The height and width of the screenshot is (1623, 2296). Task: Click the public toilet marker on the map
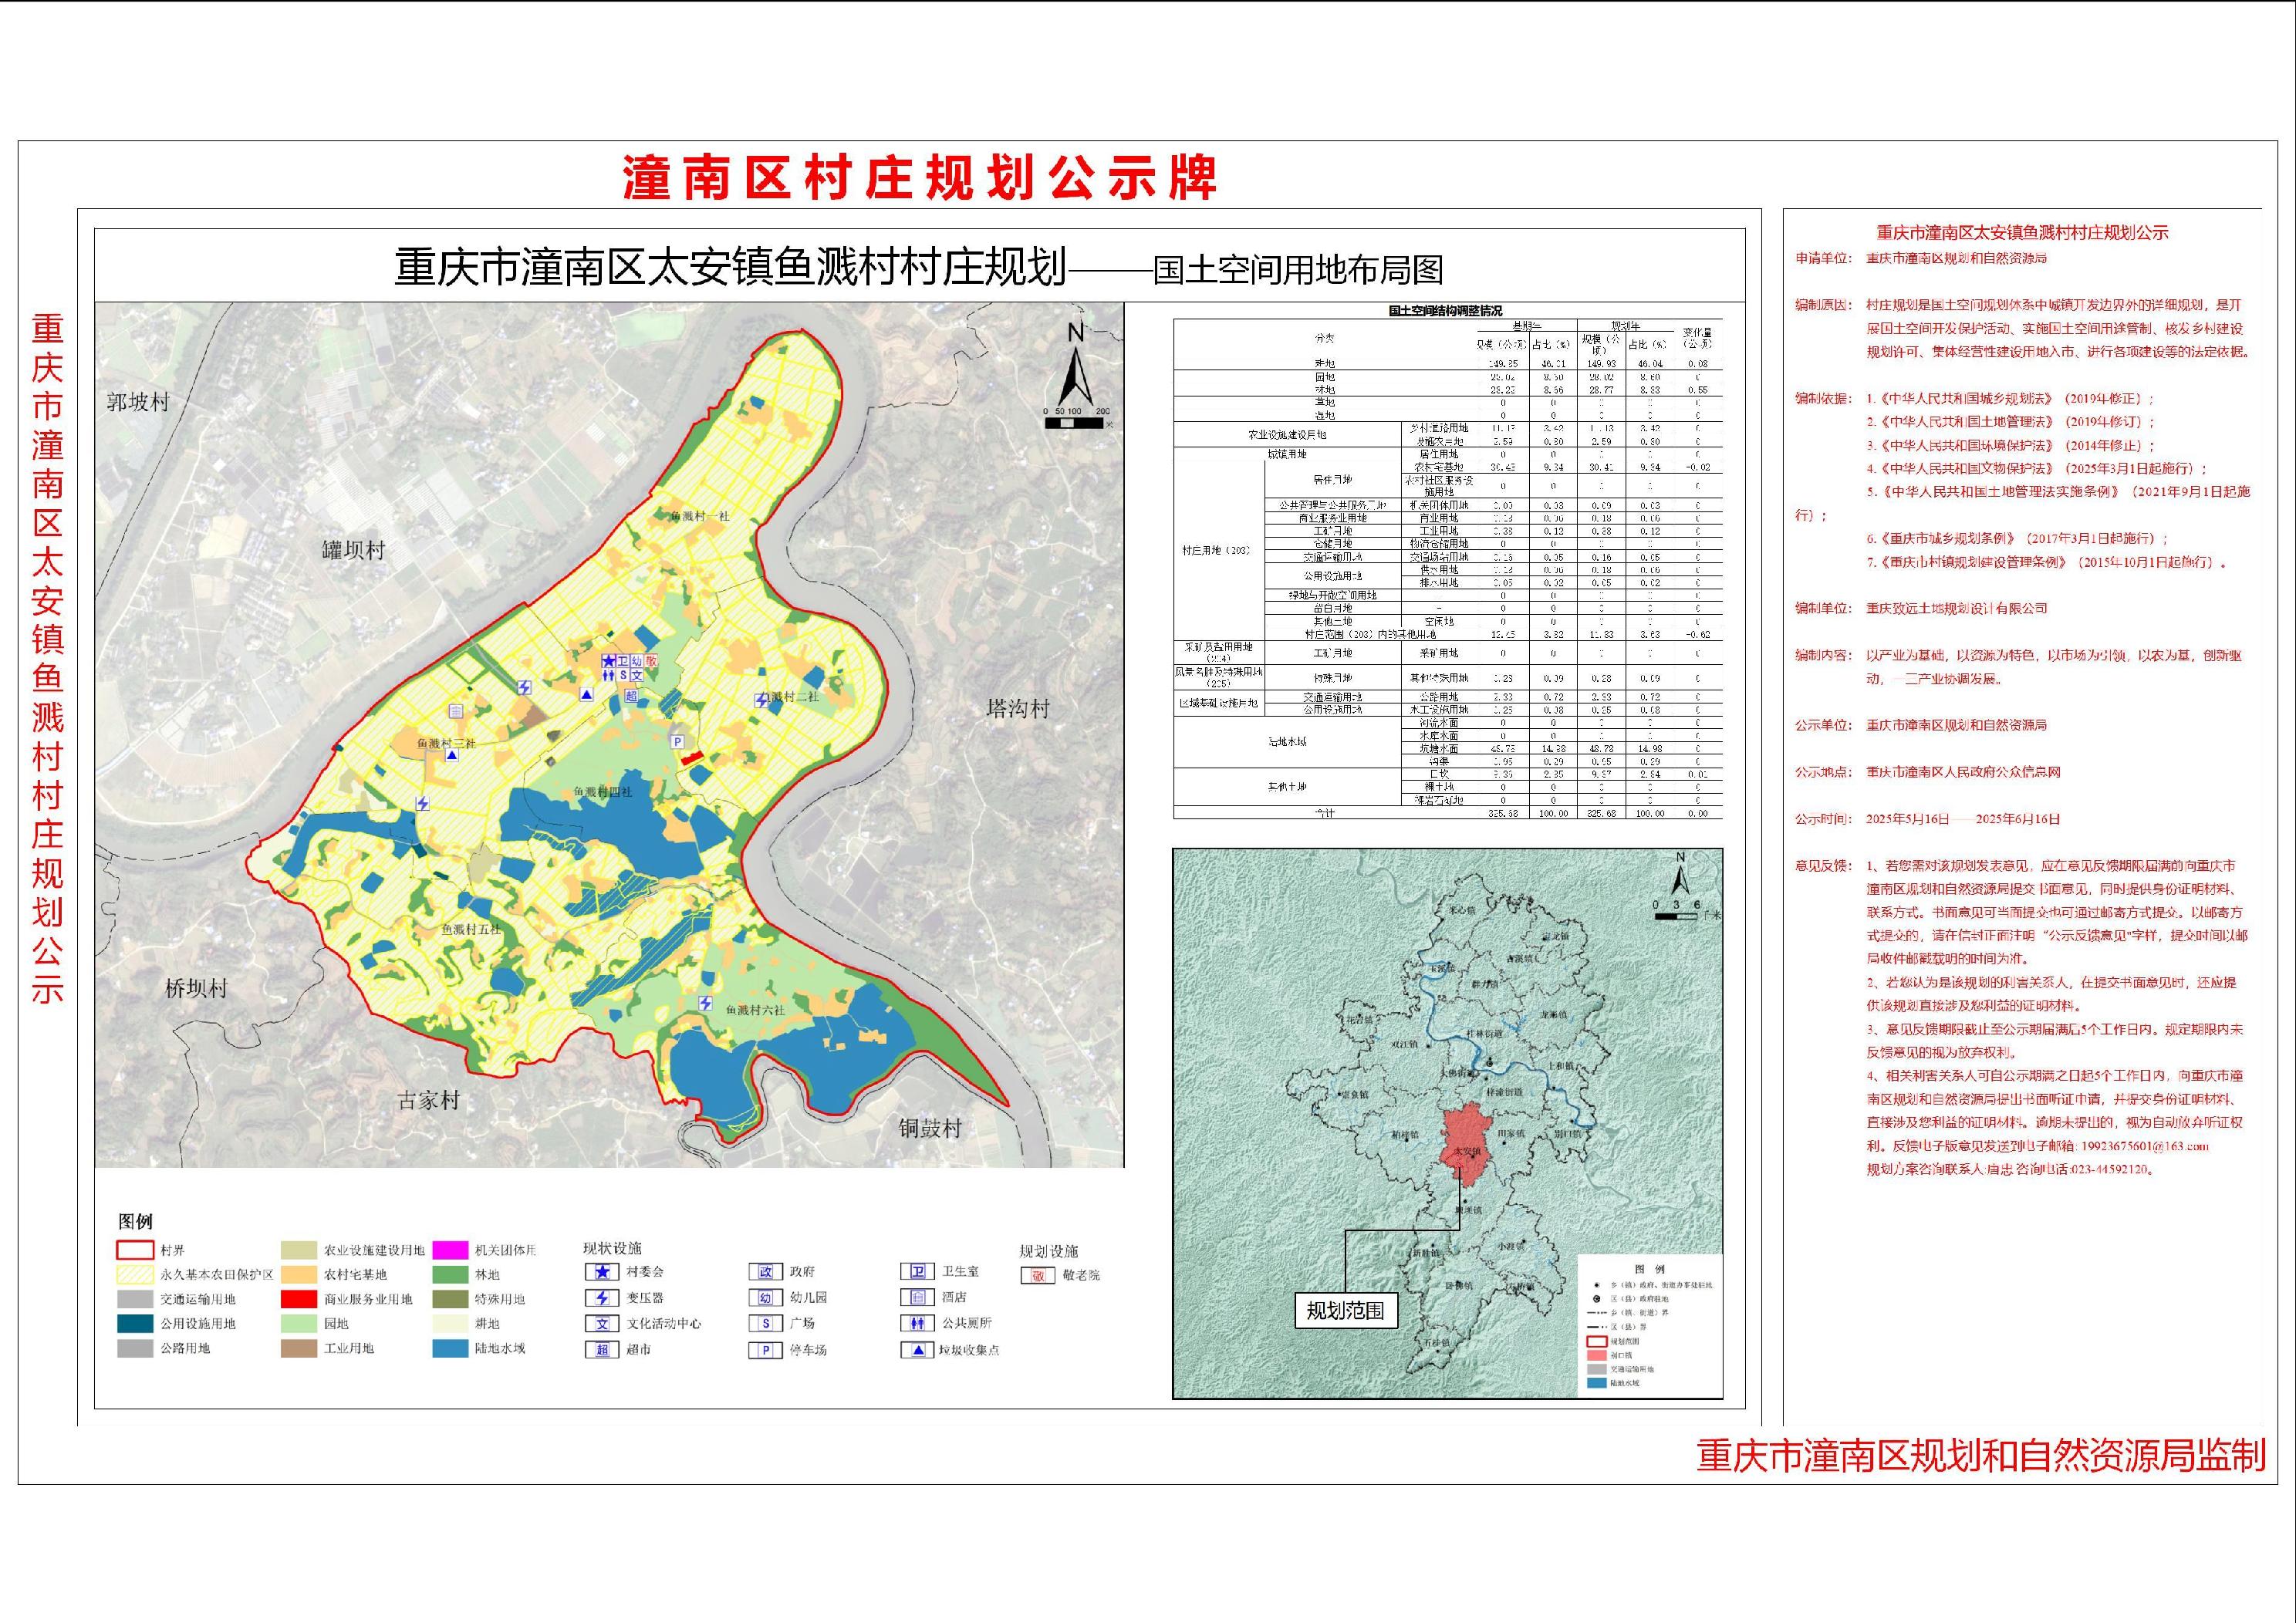(608, 676)
